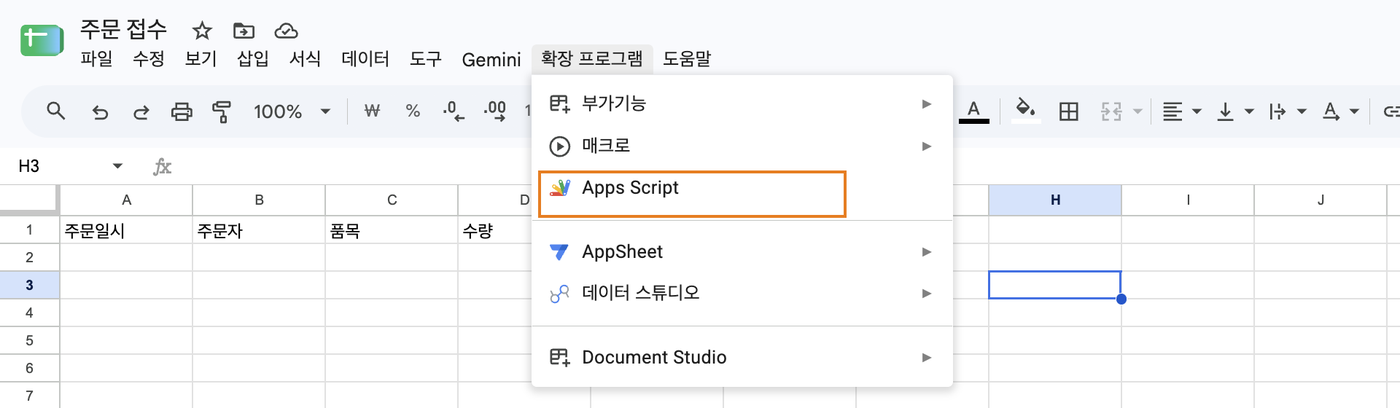Star the 주문 접수 document
The image size is (1400, 408).
click(202, 30)
